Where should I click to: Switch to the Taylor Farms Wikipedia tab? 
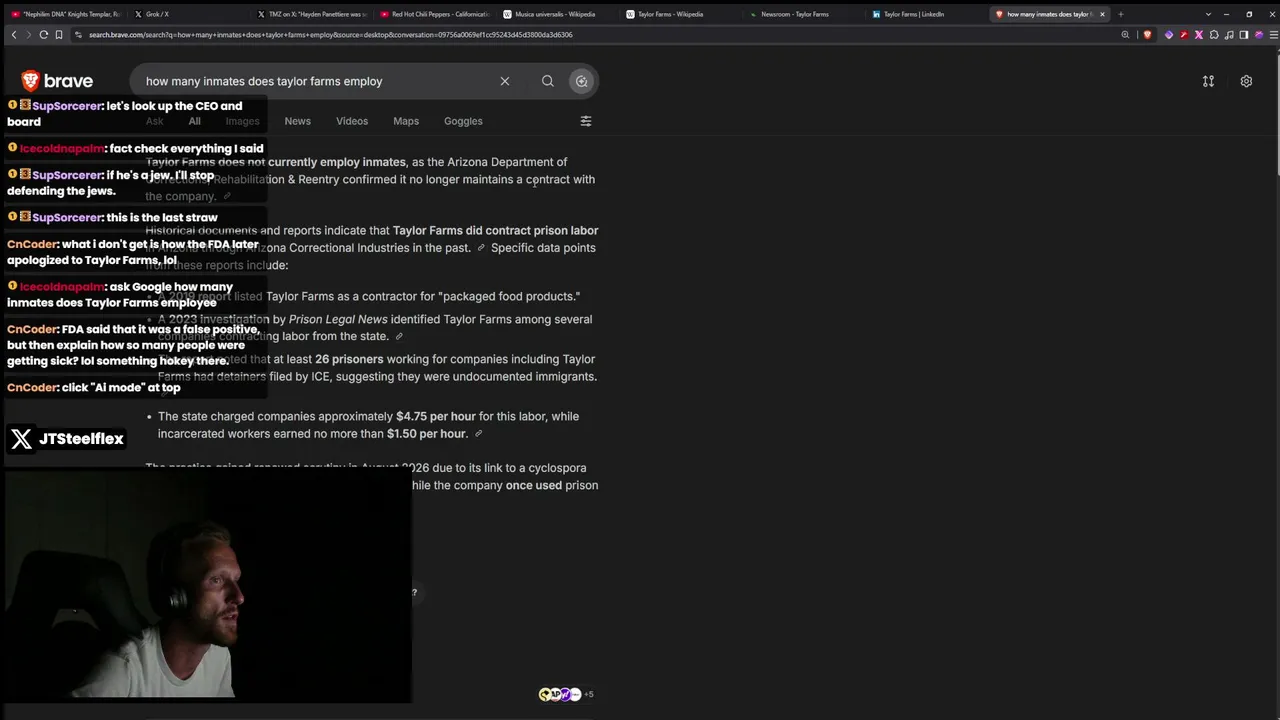679,14
